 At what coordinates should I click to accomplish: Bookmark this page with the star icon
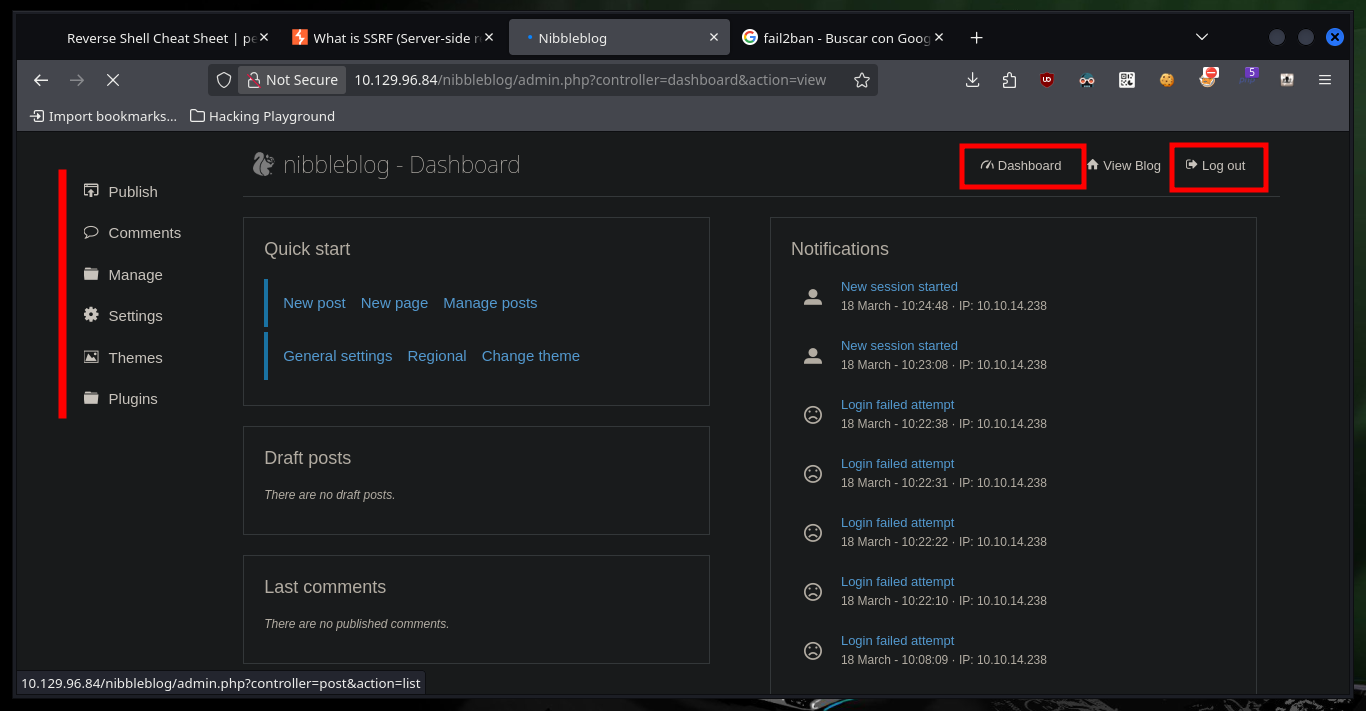(862, 80)
